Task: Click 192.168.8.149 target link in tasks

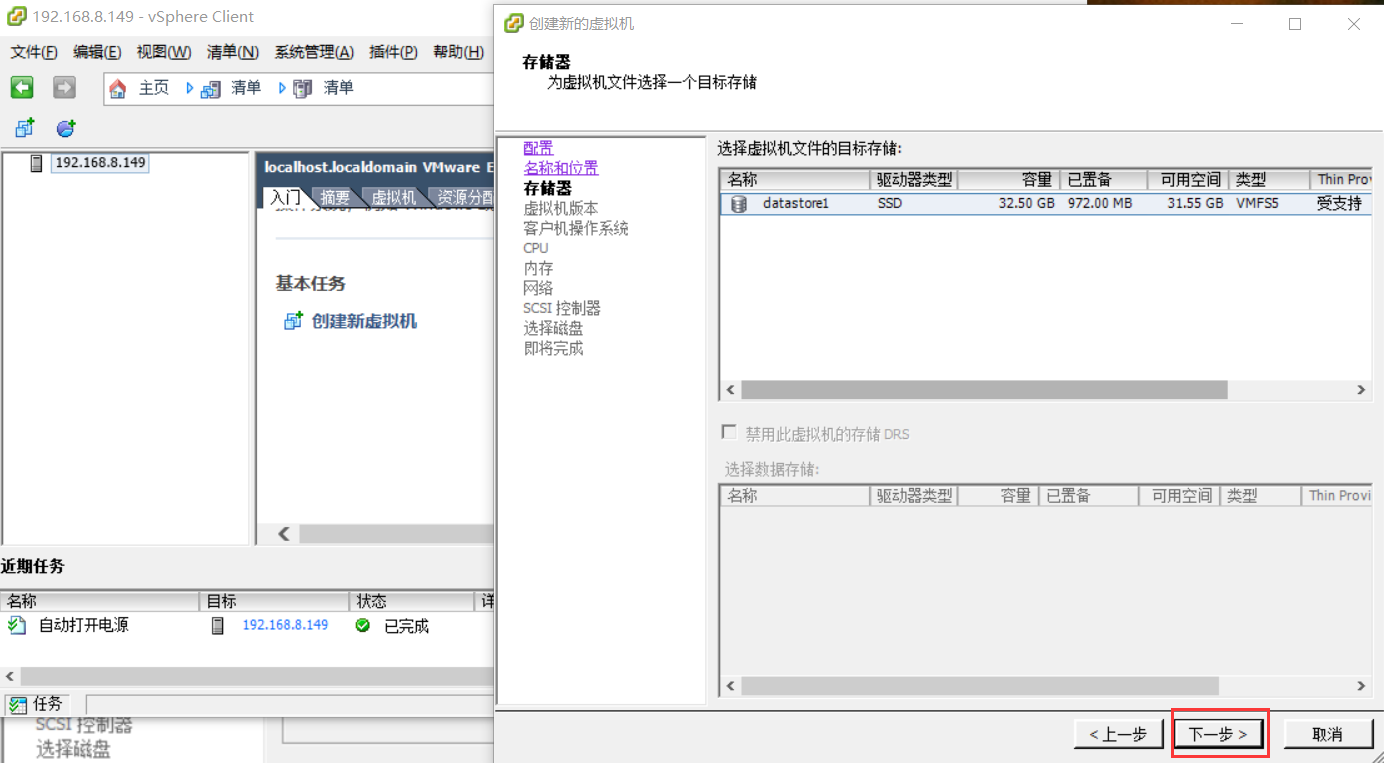Action: [285, 625]
